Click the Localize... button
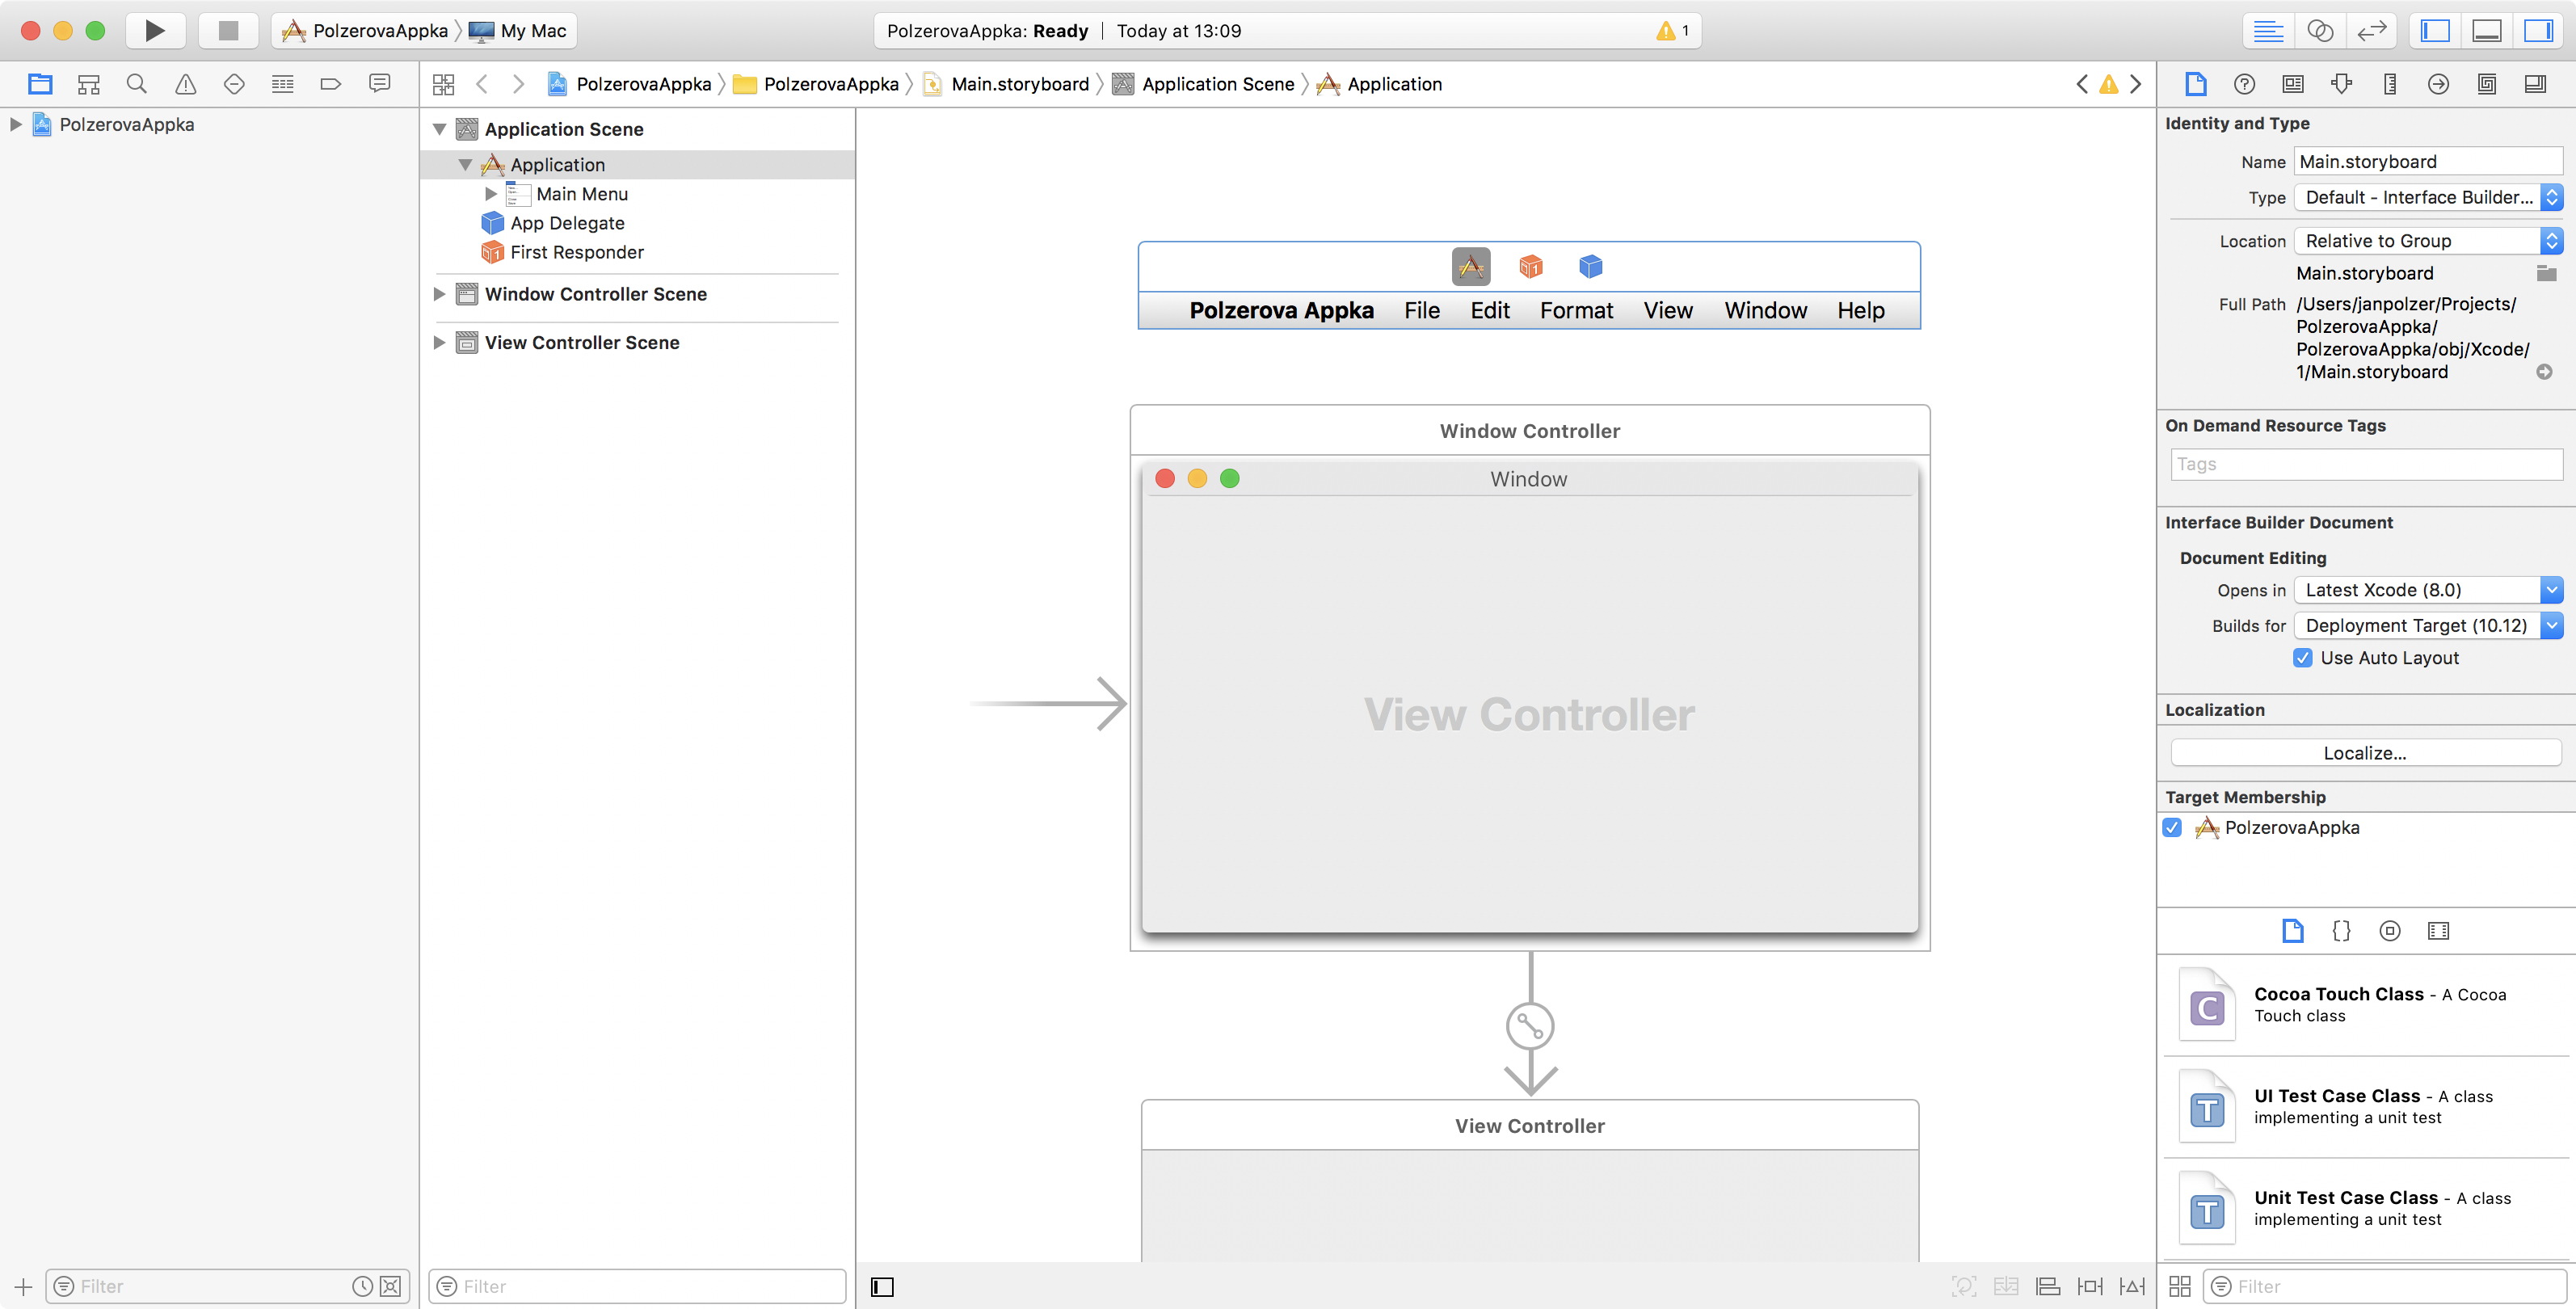Screen dimensions: 2576x1309 [2365, 753]
